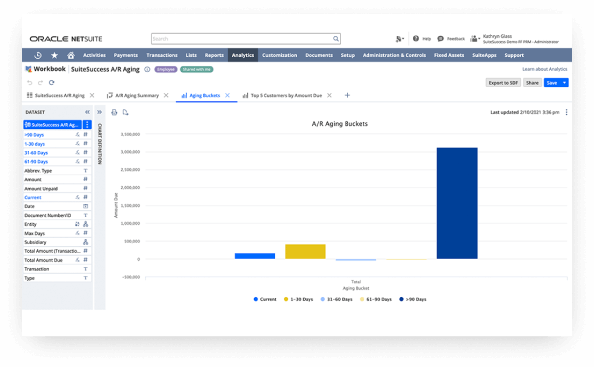The height and width of the screenshot is (367, 594).
Task: Toggle 31-60 Days legend series
Action: 336,299
